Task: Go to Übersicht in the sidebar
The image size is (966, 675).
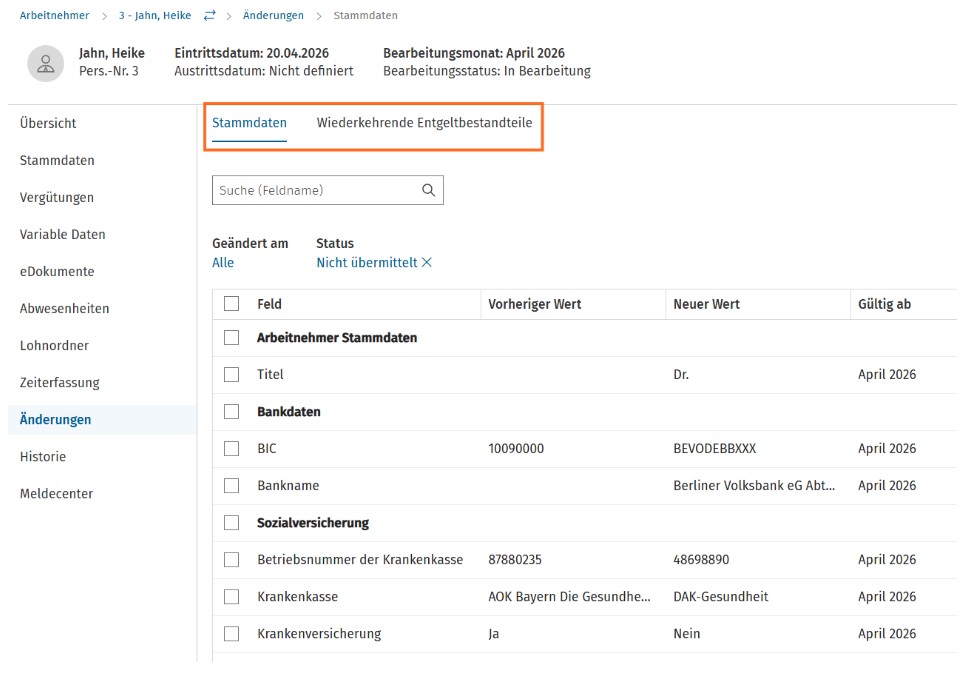Action: tap(48, 123)
